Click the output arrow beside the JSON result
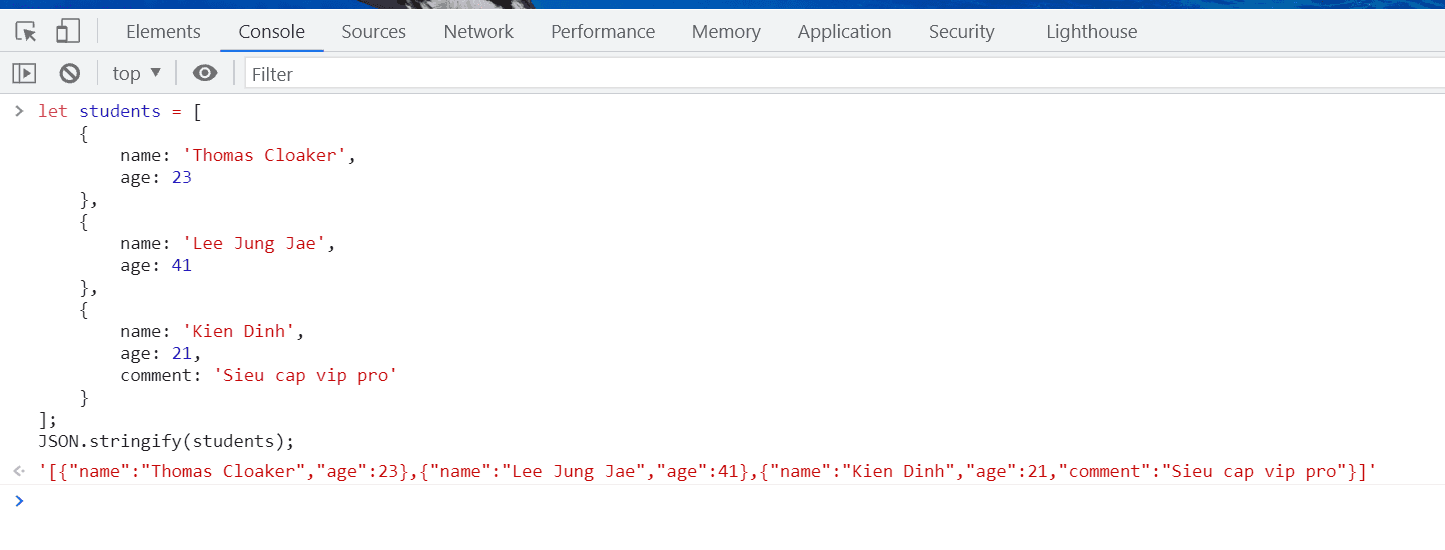Screen dimensions: 1445x550 tap(18, 471)
